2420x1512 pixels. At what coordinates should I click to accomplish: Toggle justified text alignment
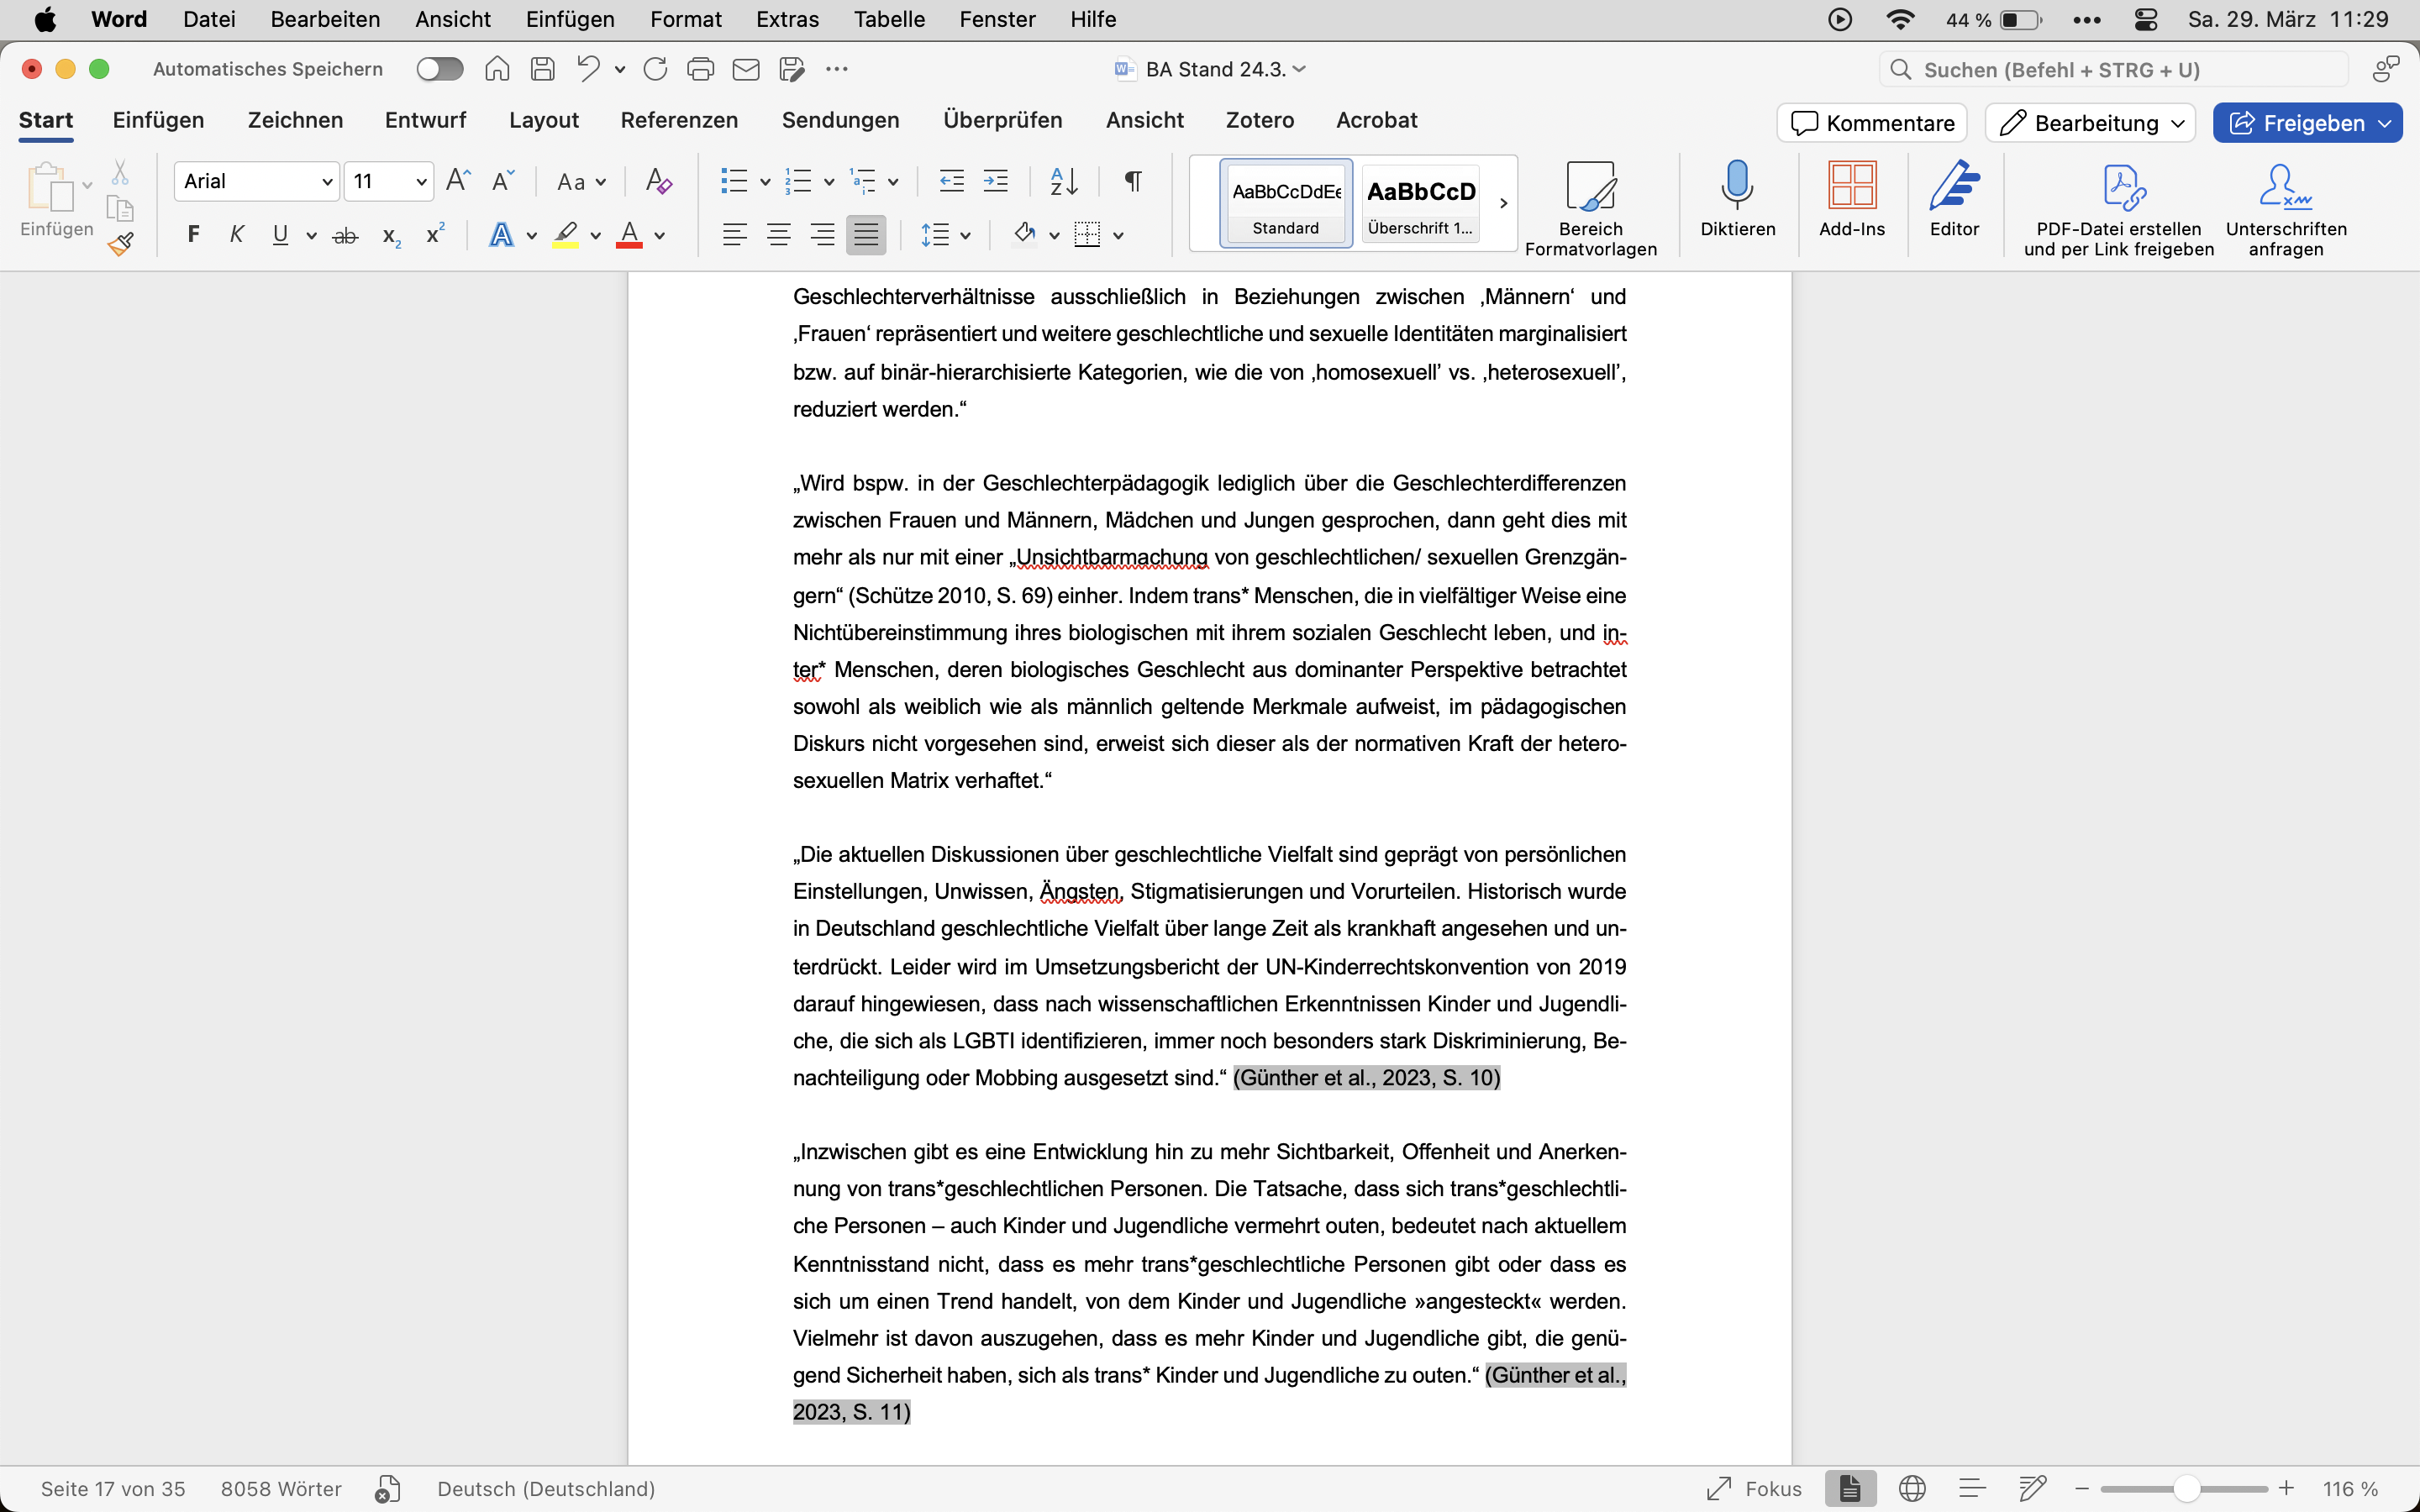(866, 236)
